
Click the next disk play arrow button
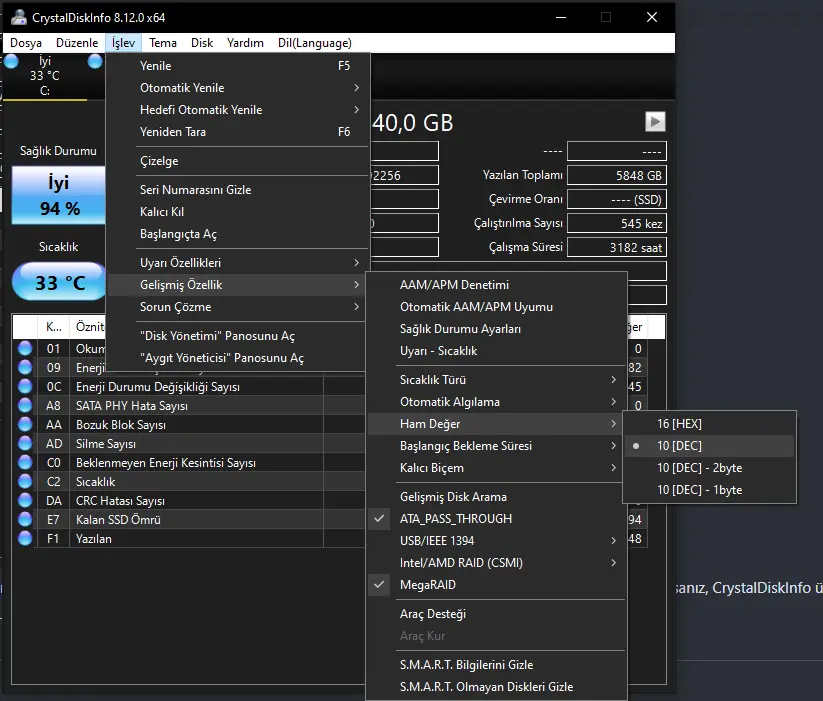point(655,122)
